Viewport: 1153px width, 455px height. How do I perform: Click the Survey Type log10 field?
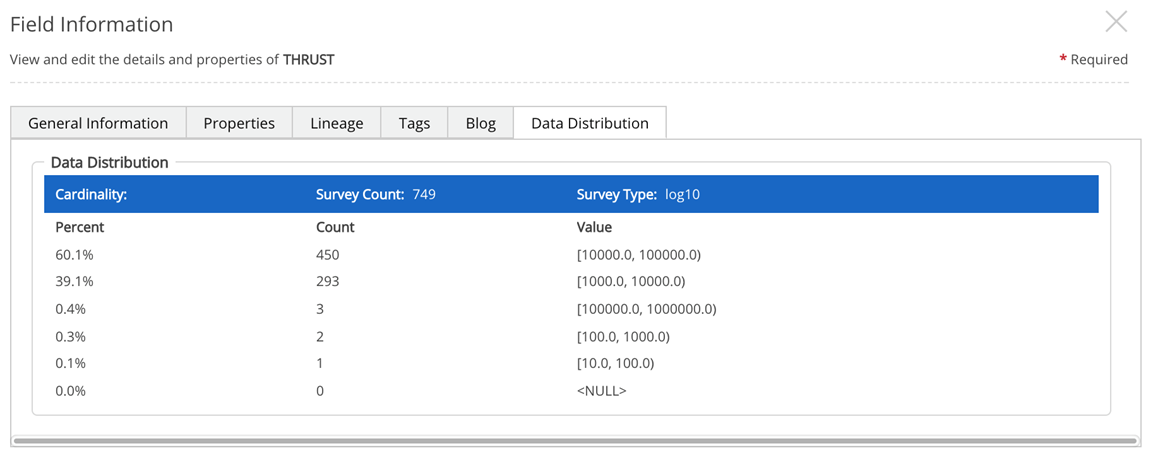click(x=638, y=194)
